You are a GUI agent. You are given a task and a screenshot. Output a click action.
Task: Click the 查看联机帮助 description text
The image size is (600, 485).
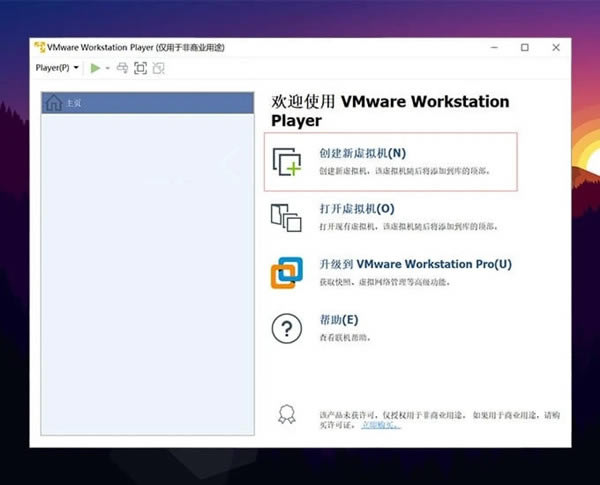345,338
